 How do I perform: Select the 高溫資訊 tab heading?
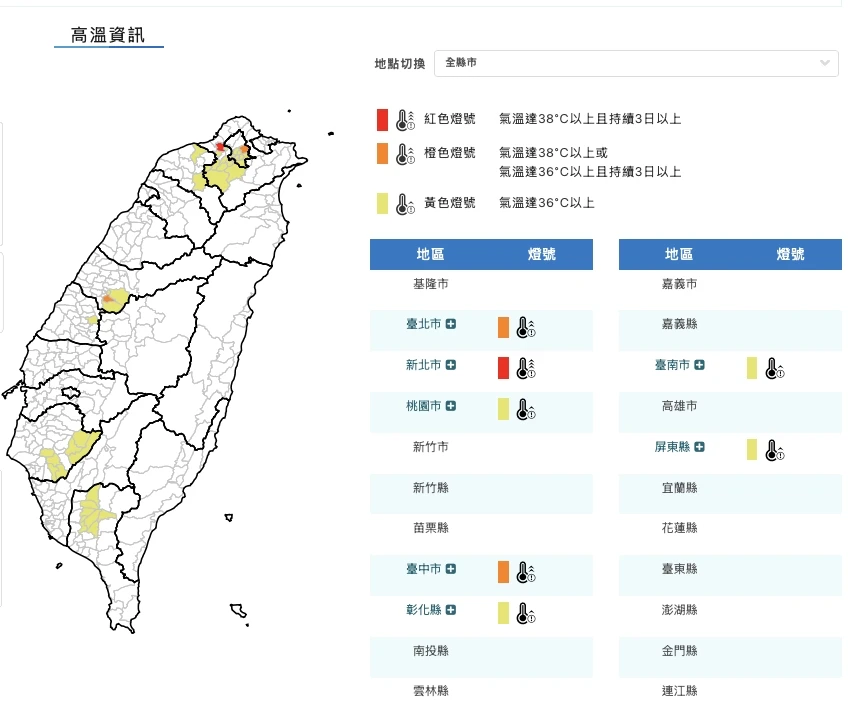click(x=108, y=37)
